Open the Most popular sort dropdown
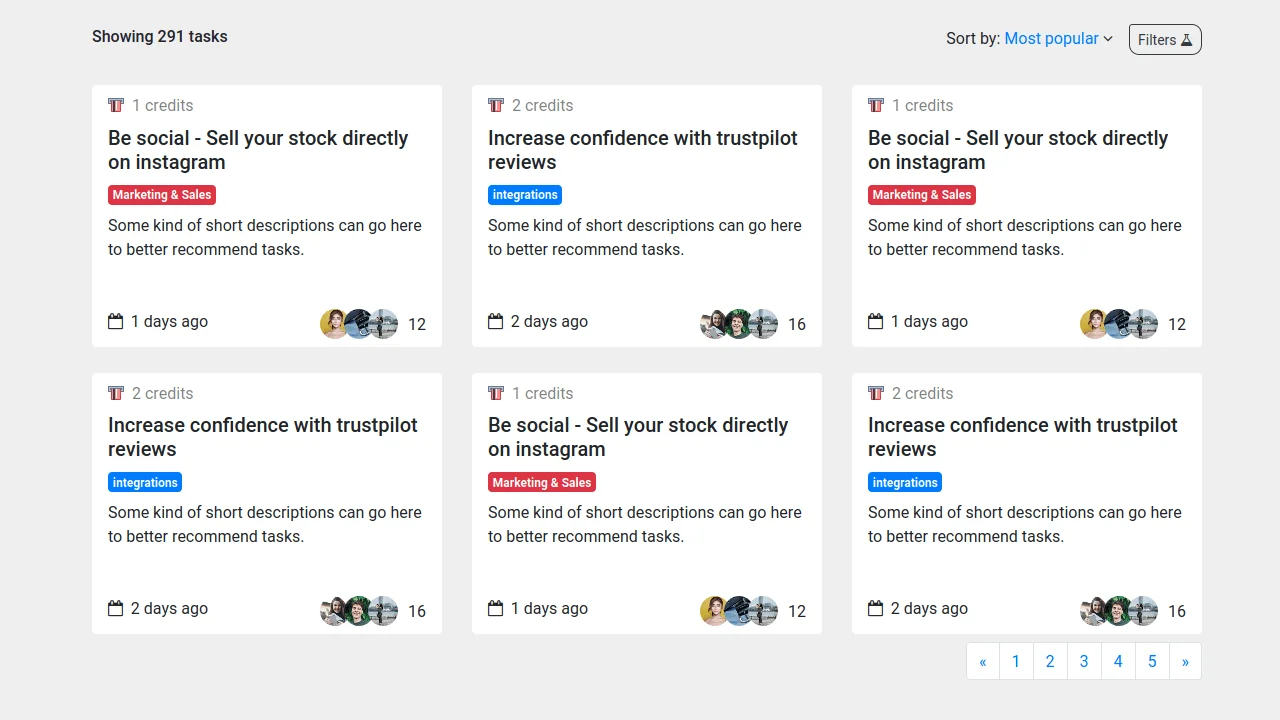 tap(1051, 38)
